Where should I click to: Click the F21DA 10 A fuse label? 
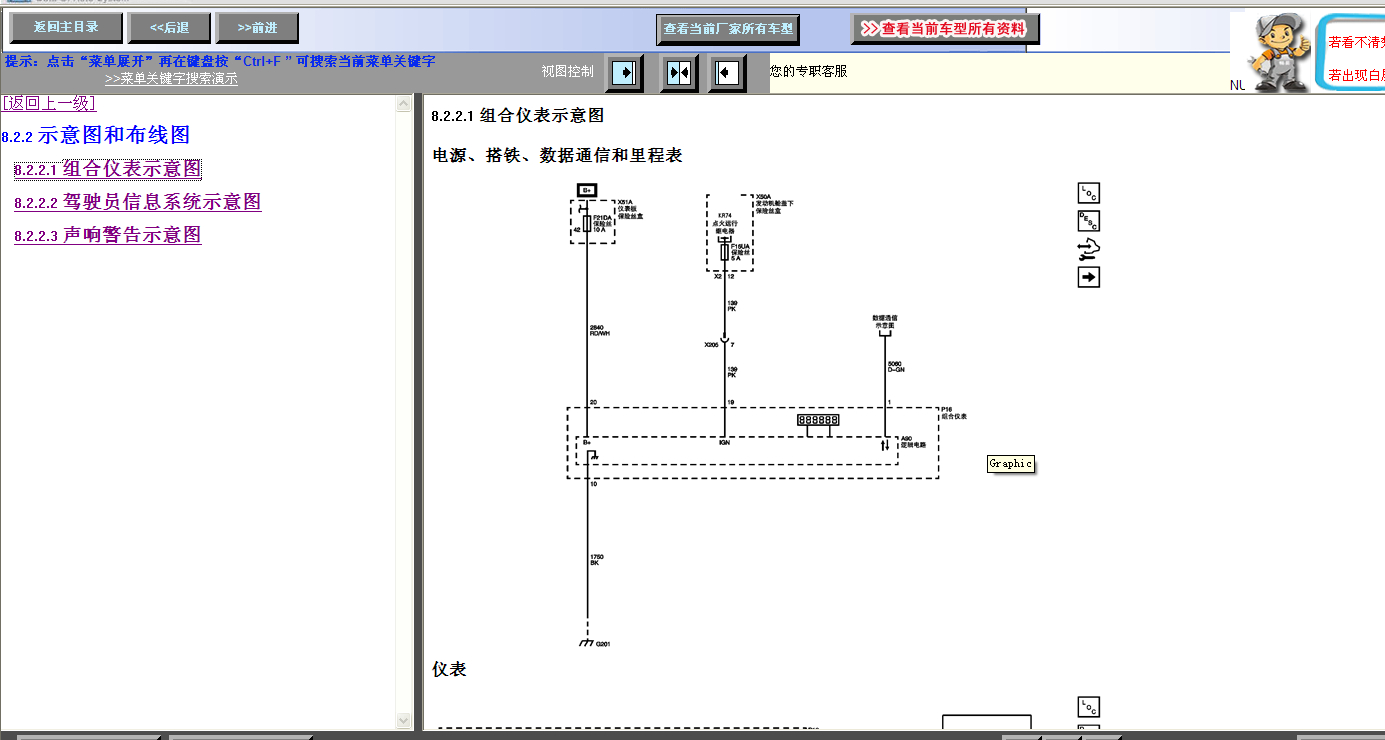pyautogui.click(x=600, y=223)
